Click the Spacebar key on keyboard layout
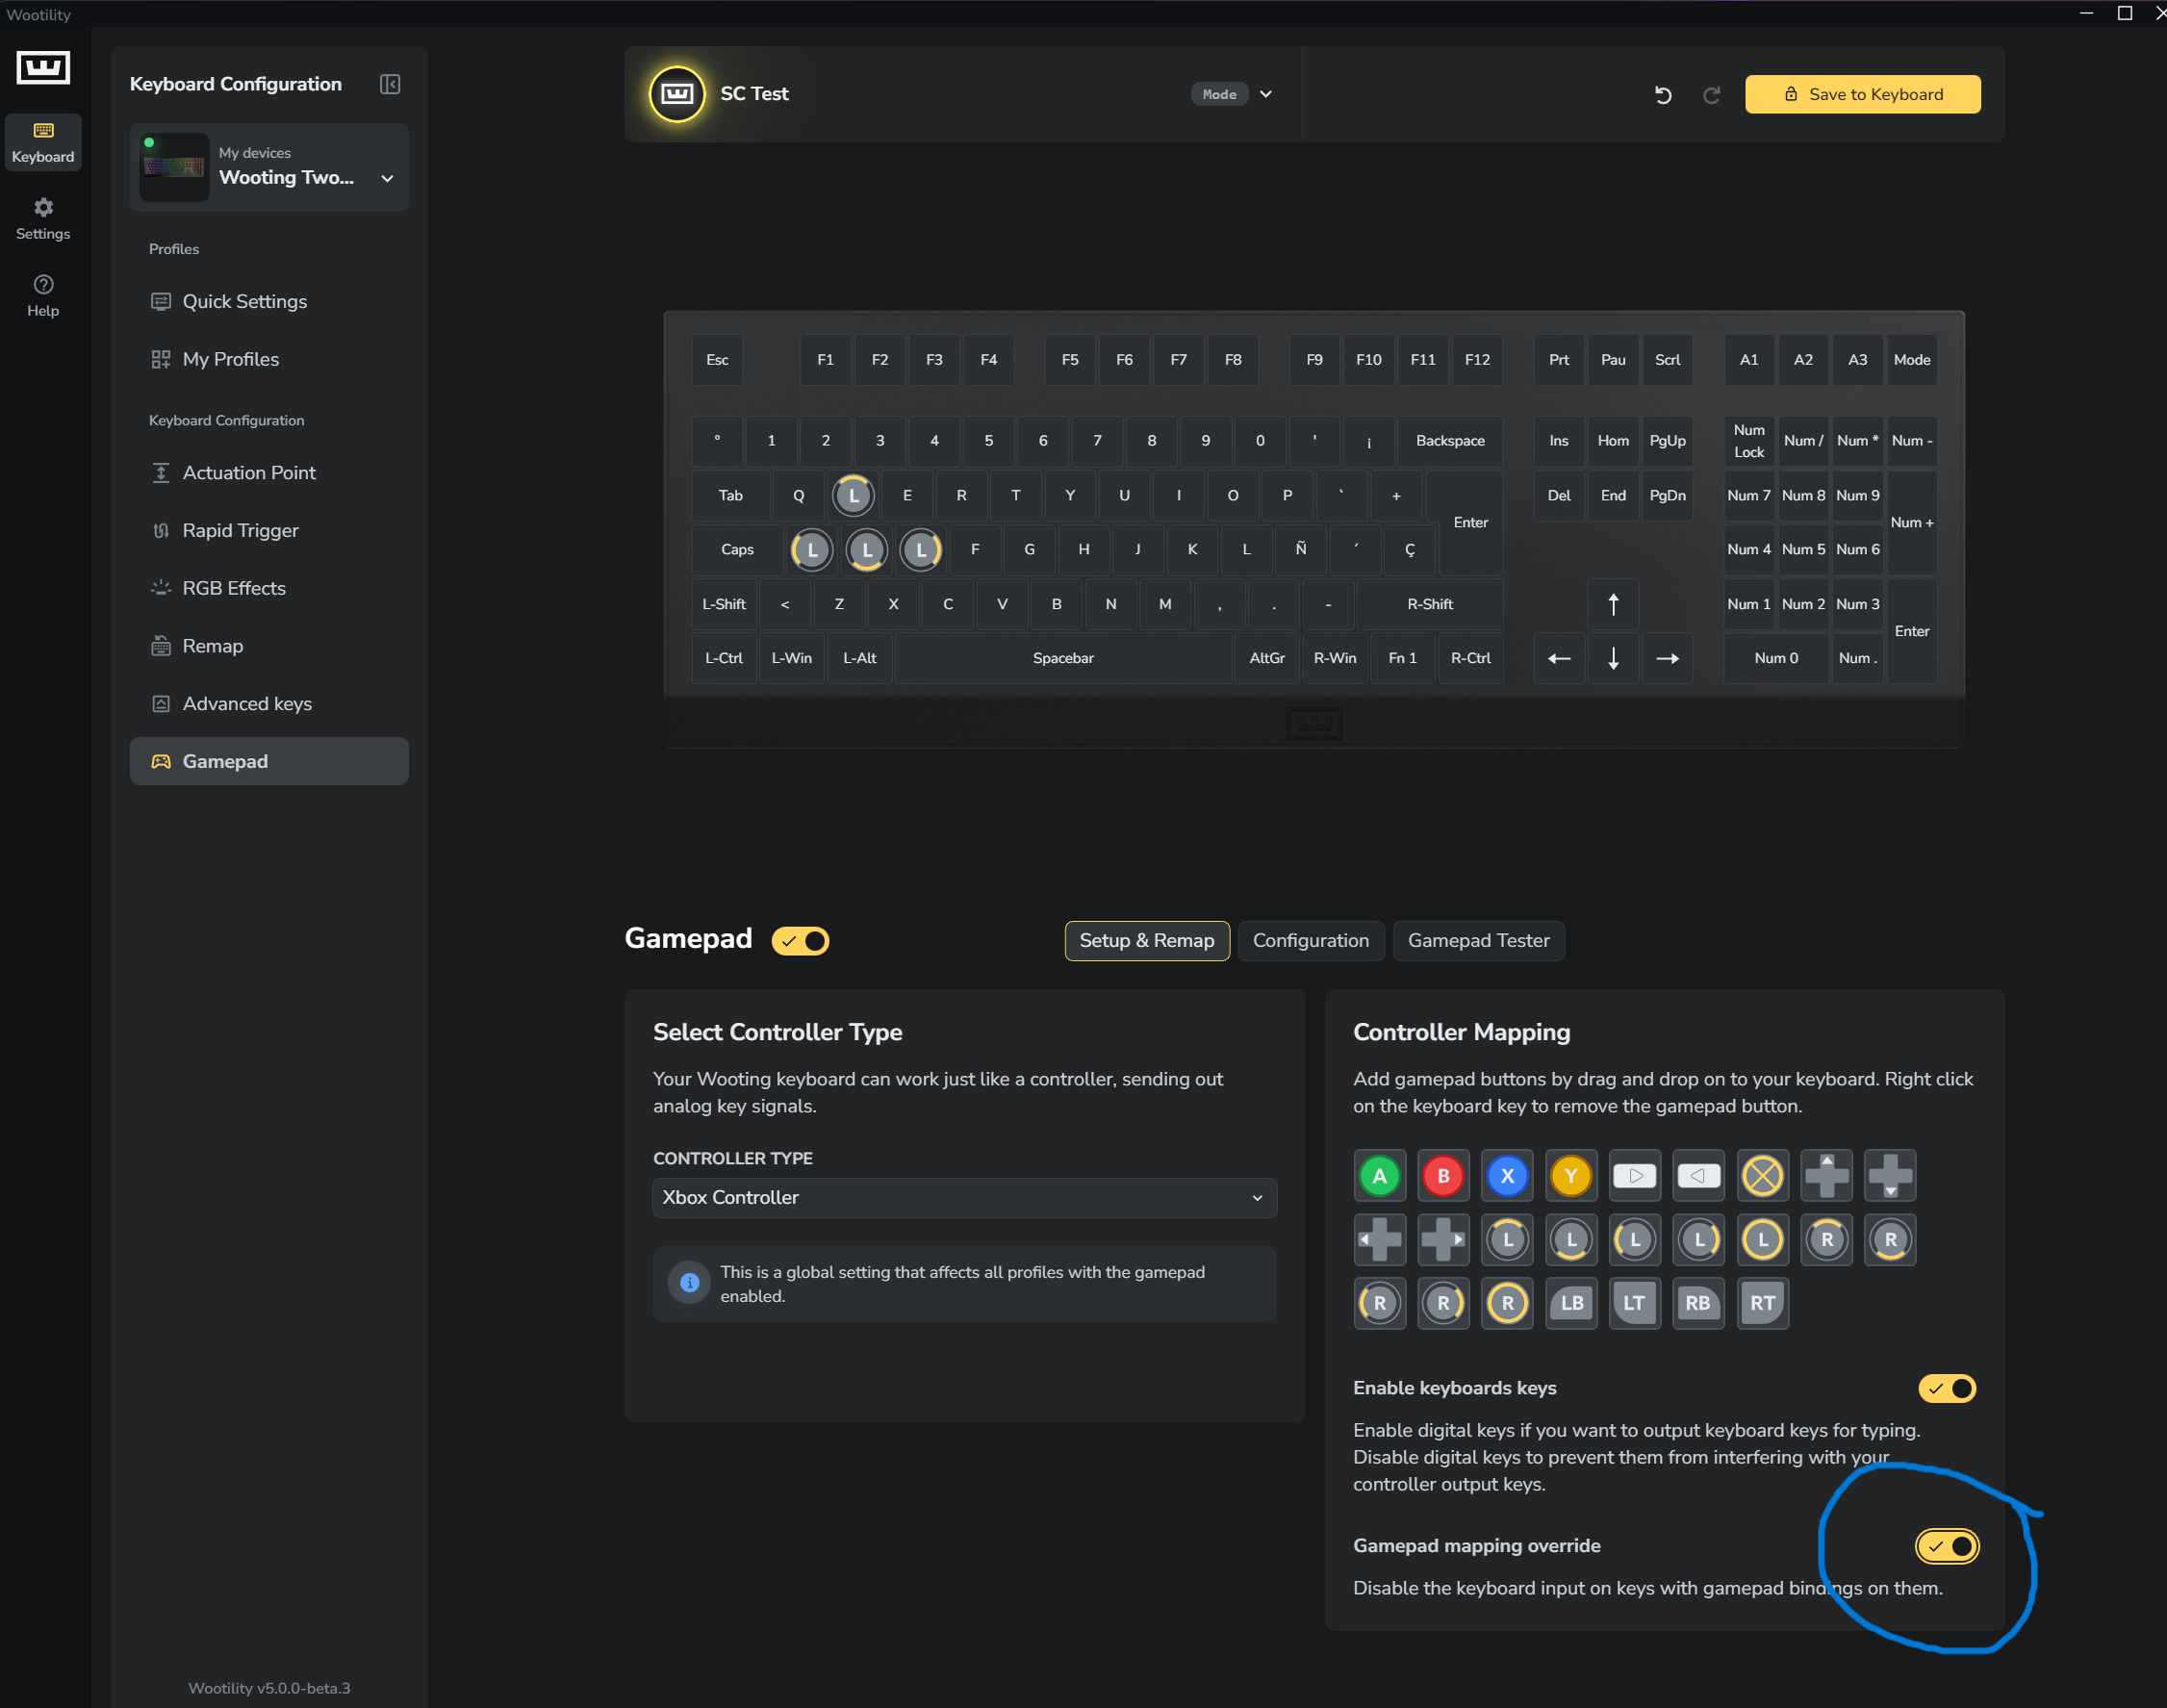 (x=1063, y=658)
